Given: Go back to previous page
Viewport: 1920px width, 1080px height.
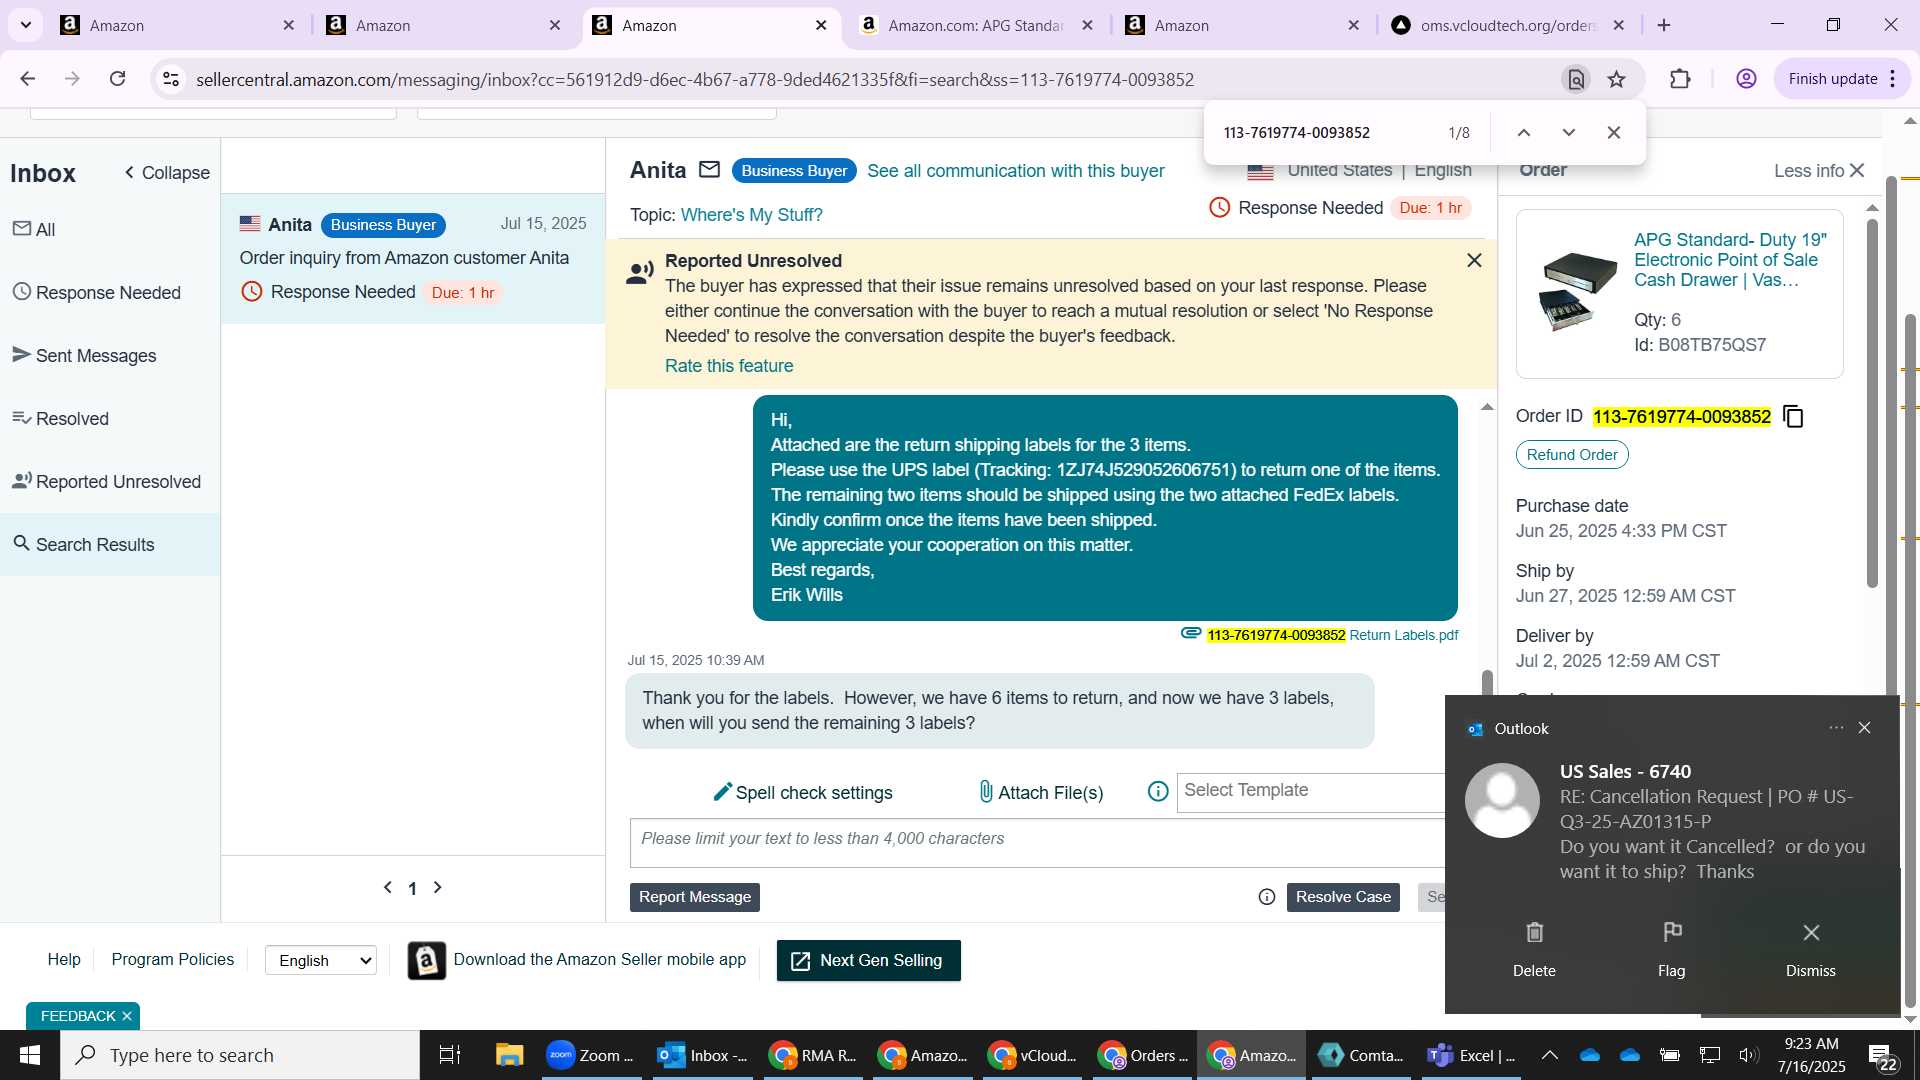Looking at the screenshot, I should click(28, 79).
